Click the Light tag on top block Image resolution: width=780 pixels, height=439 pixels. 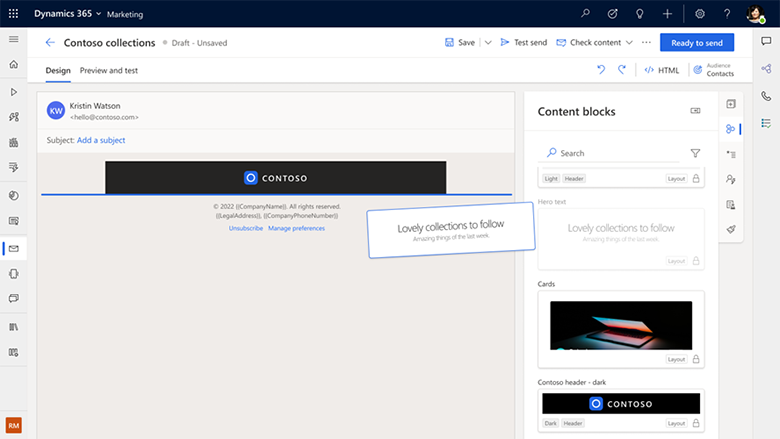coord(551,178)
